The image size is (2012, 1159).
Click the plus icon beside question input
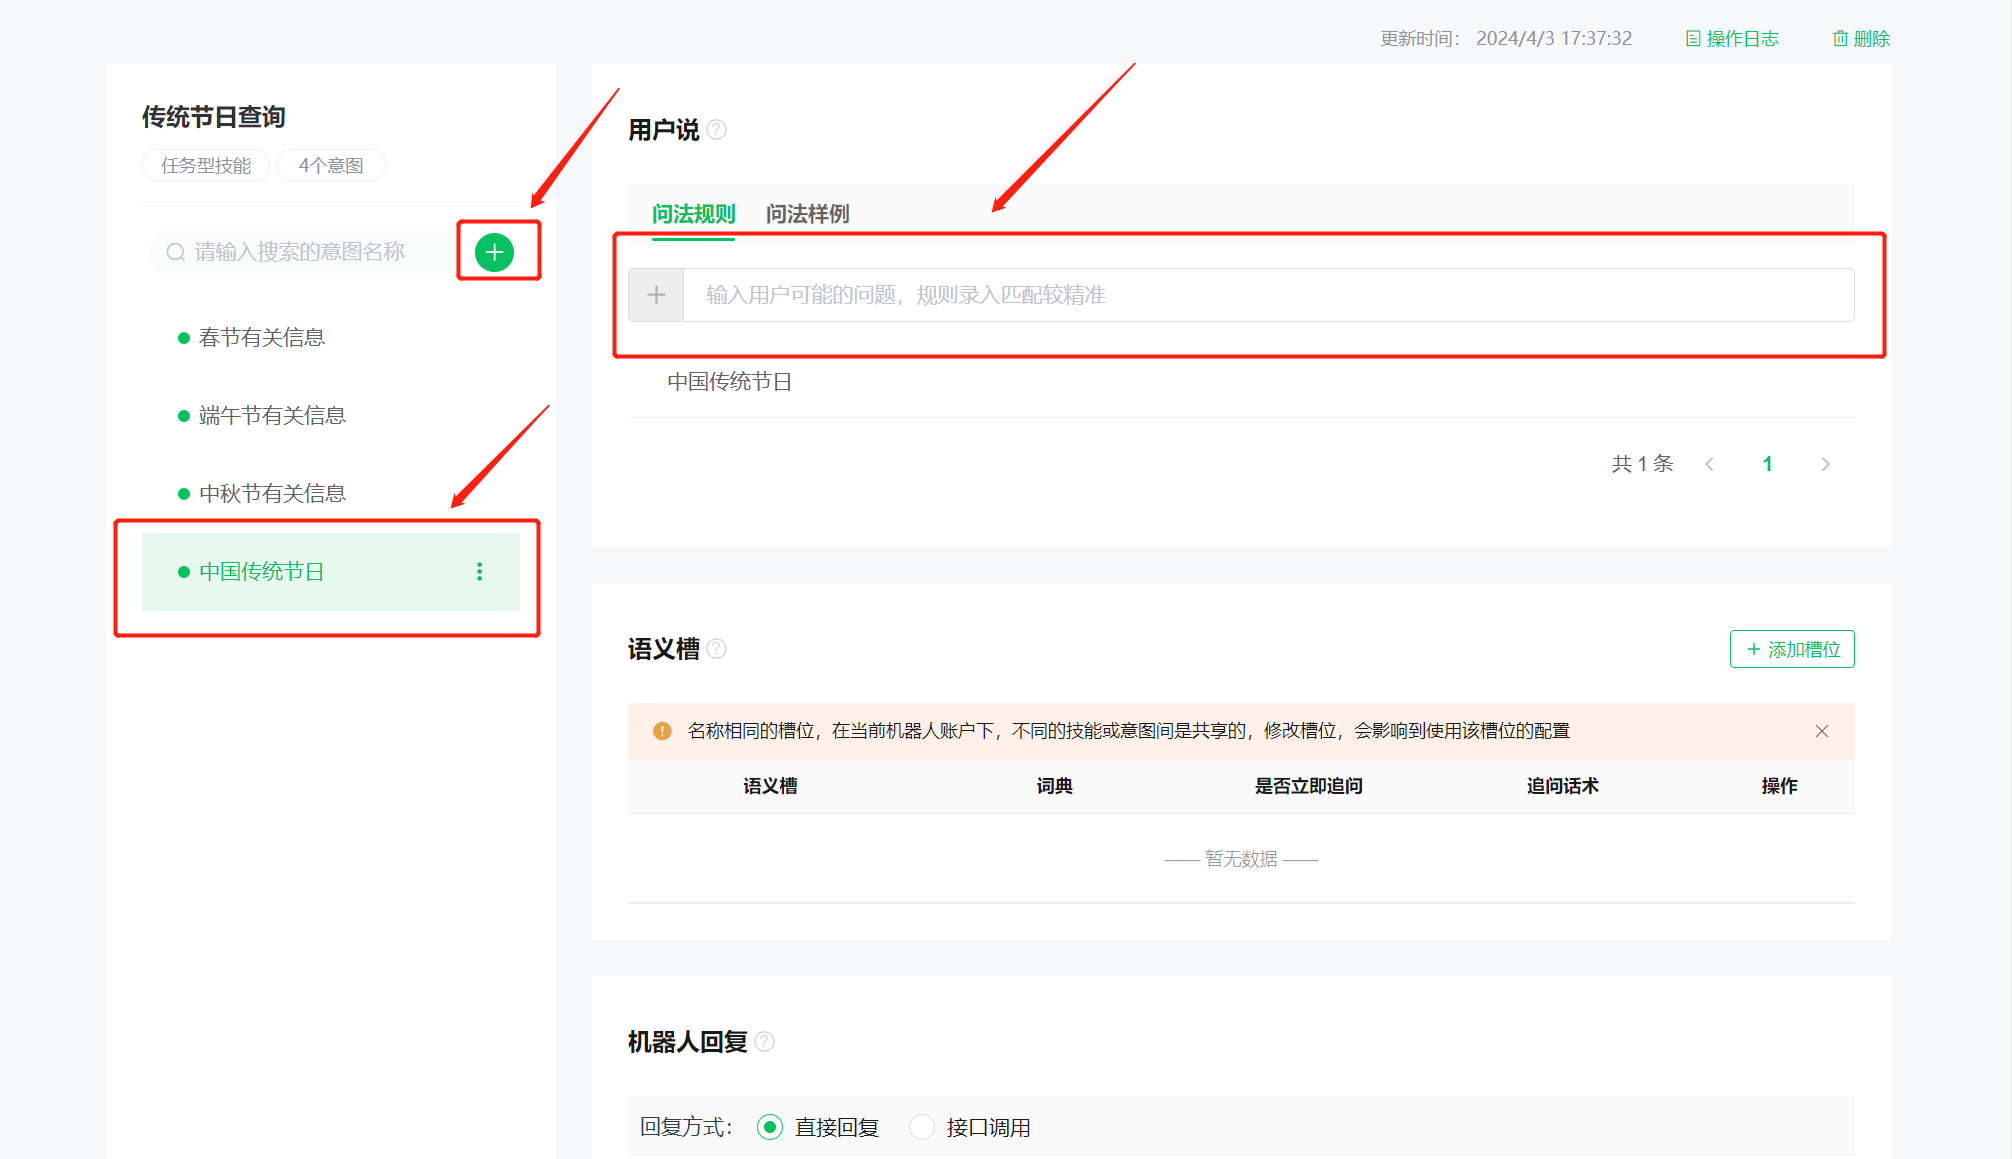[x=656, y=295]
